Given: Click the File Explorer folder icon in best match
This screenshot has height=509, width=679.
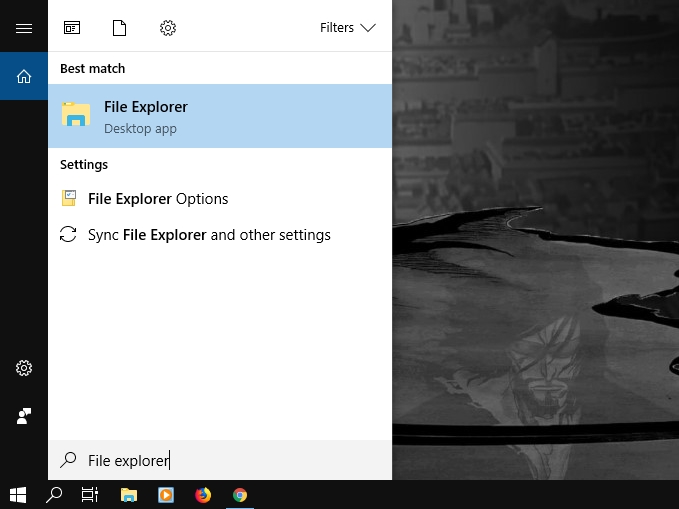Looking at the screenshot, I should tap(76, 114).
